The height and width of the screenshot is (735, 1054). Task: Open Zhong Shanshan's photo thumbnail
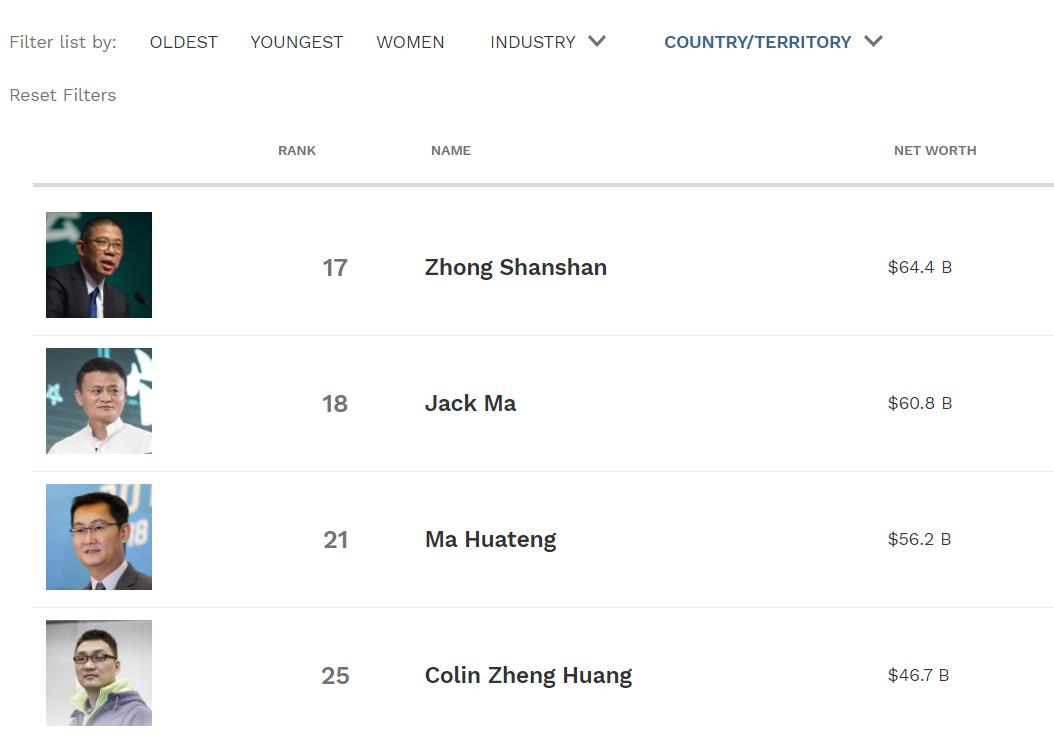pyautogui.click(x=99, y=265)
